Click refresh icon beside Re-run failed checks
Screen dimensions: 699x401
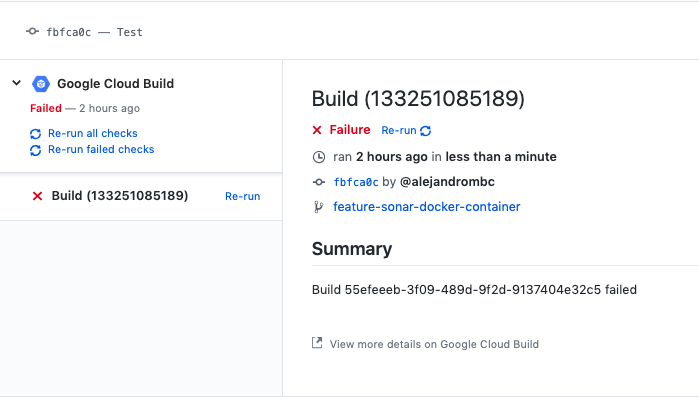point(36,150)
